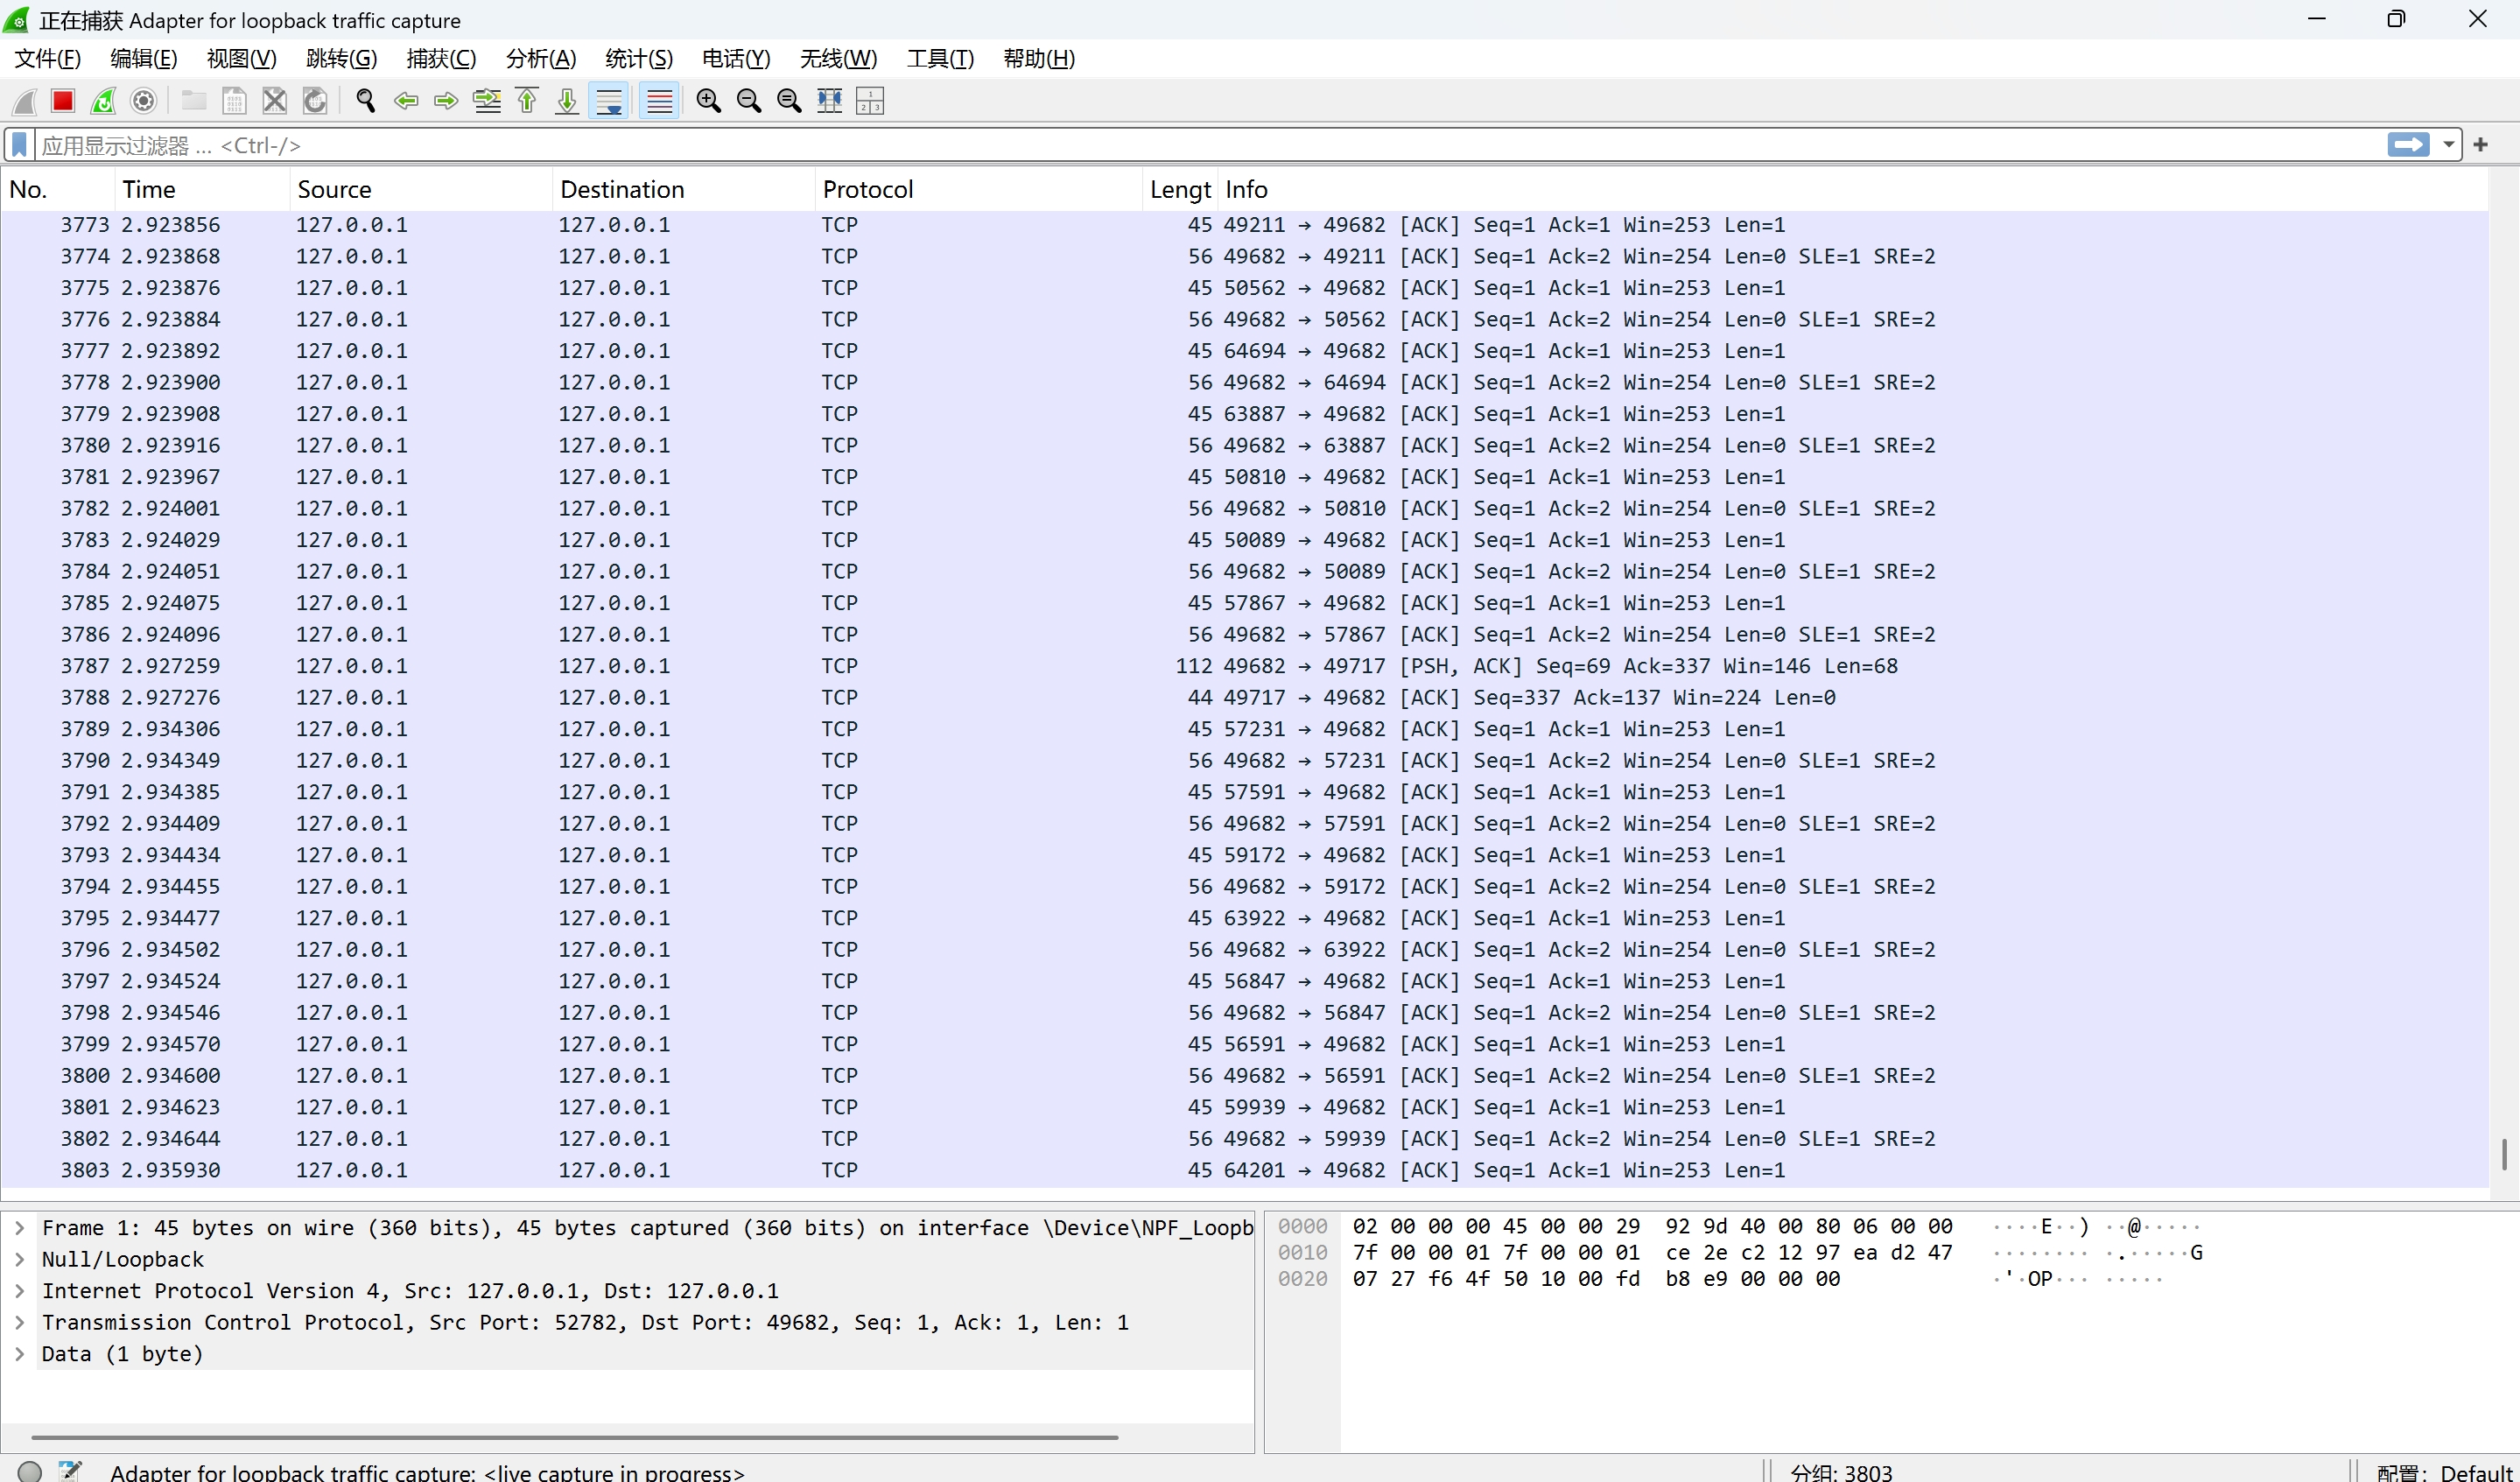The height and width of the screenshot is (1482, 2520).
Task: Toggle auto-scroll during live capture
Action: pos(608,101)
